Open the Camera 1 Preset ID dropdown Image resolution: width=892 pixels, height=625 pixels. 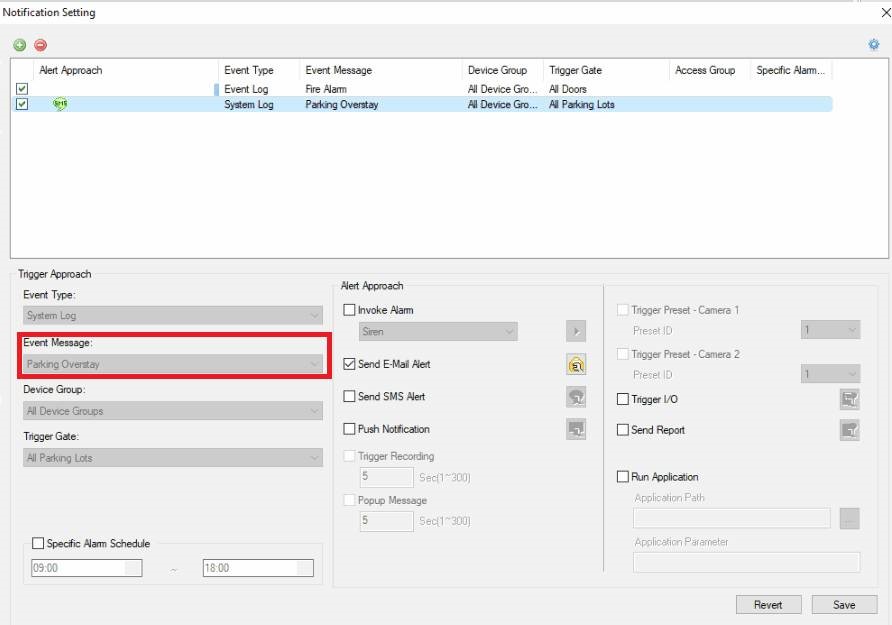(831, 330)
